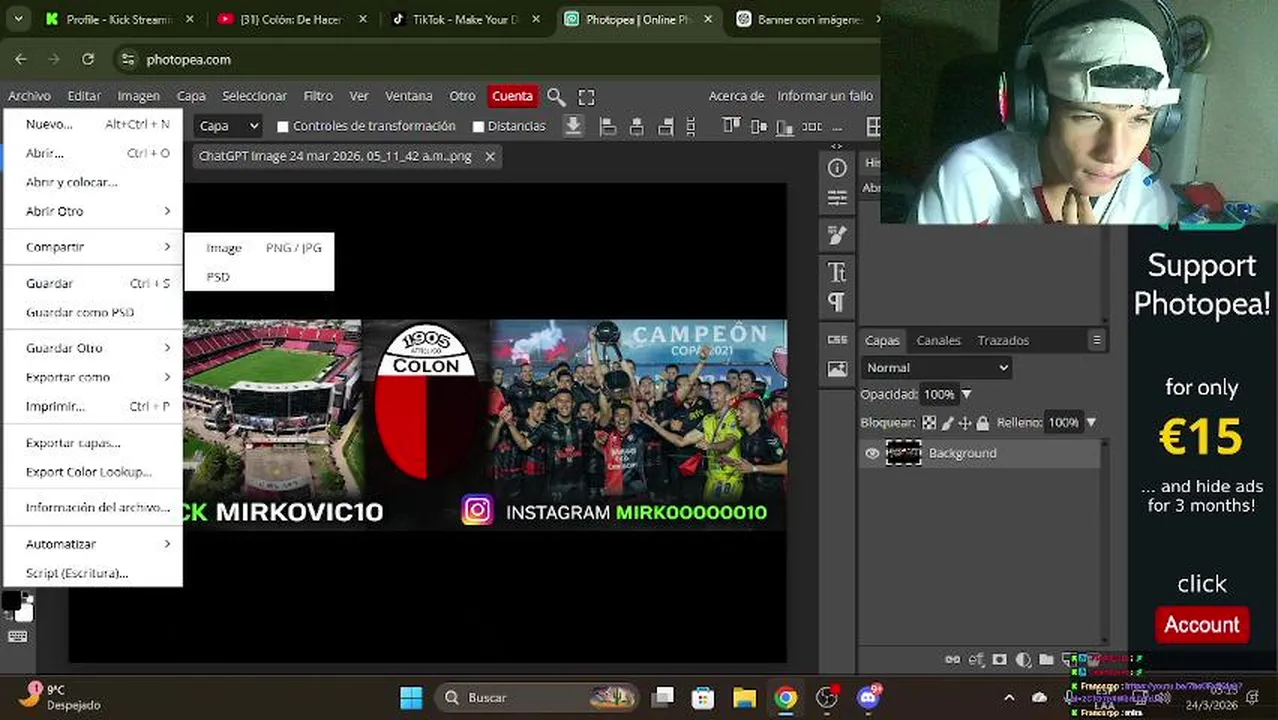This screenshot has width=1278, height=720.
Task: Select PSD in Compartir submenu
Action: pos(260,277)
